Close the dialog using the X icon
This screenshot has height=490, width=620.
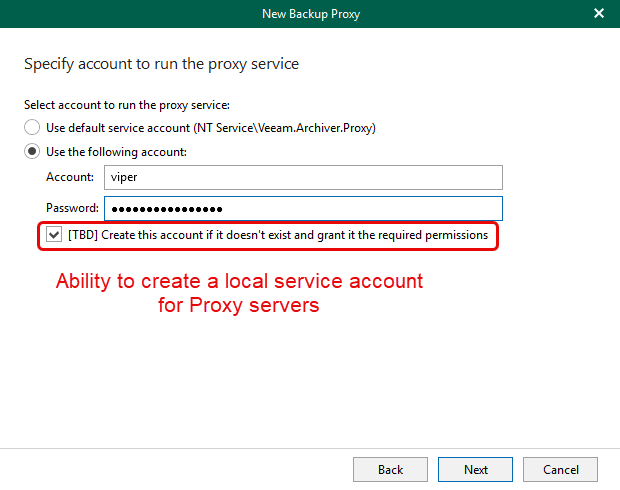tap(598, 13)
